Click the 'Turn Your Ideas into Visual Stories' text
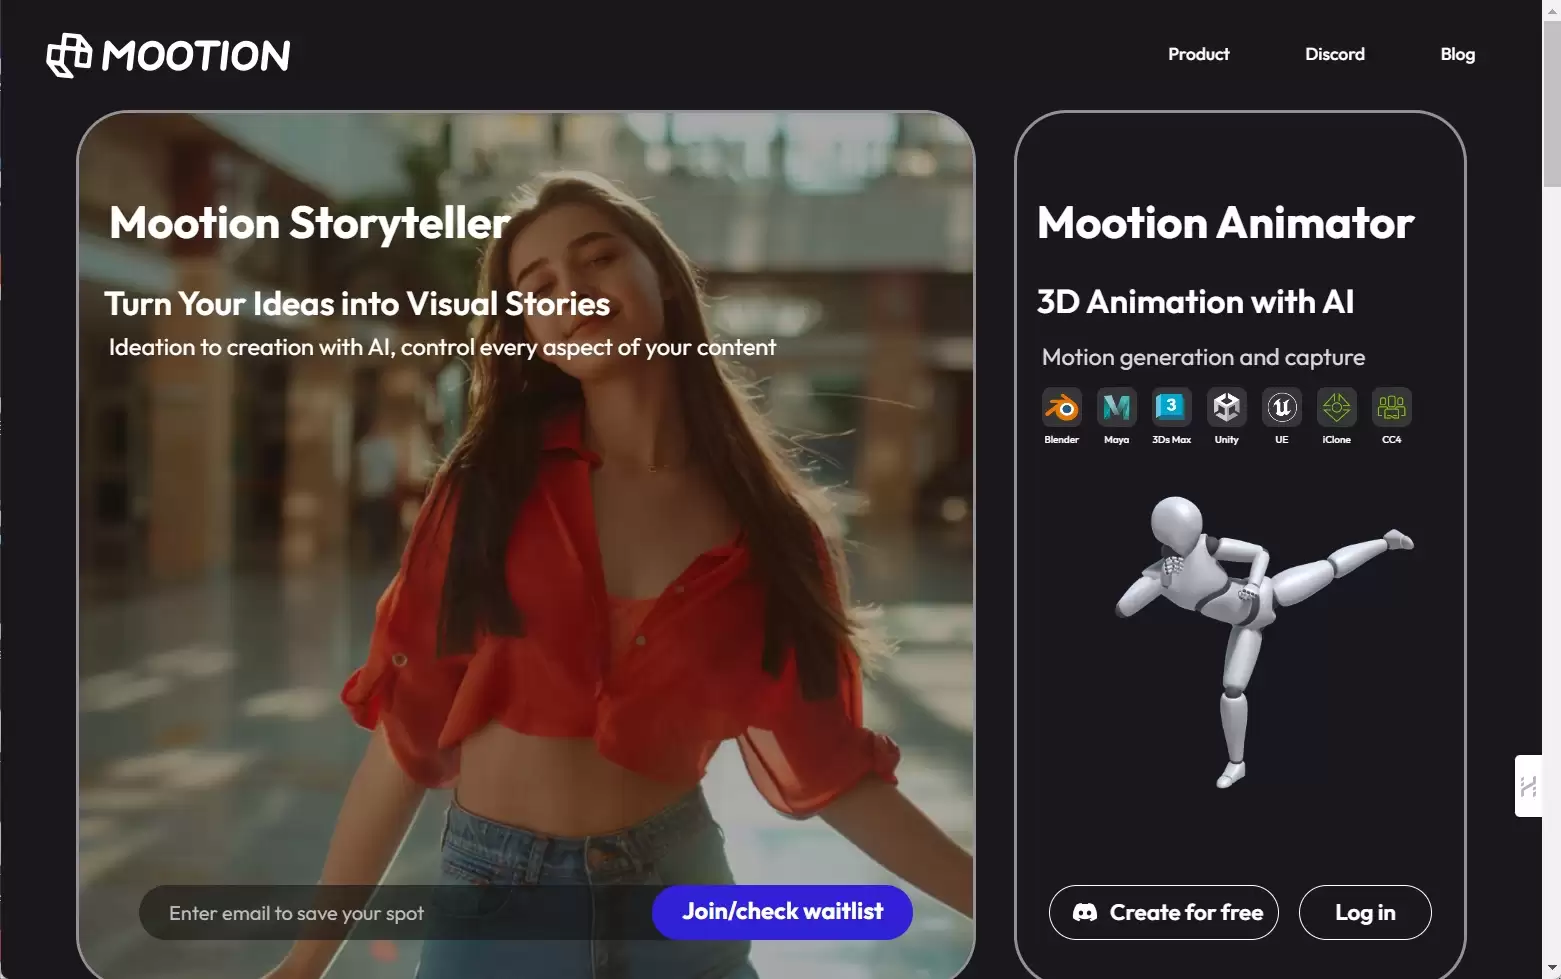This screenshot has width=1561, height=979. pos(357,303)
